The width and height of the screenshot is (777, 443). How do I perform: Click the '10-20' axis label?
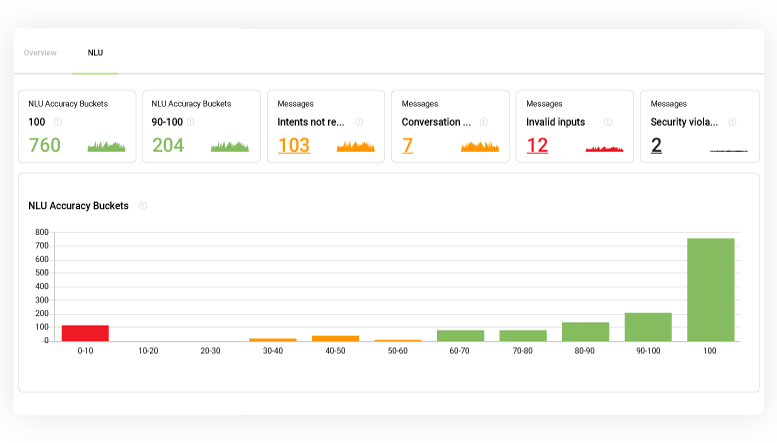click(148, 351)
